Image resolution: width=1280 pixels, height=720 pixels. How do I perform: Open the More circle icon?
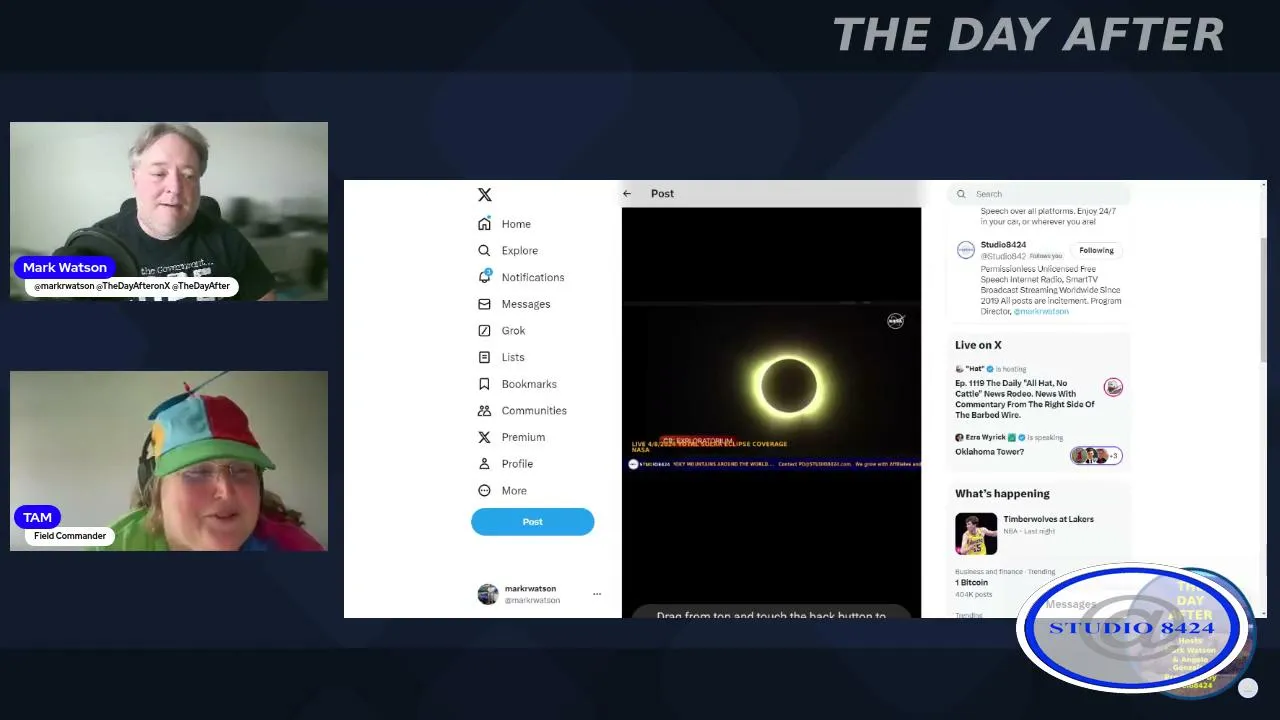484,491
